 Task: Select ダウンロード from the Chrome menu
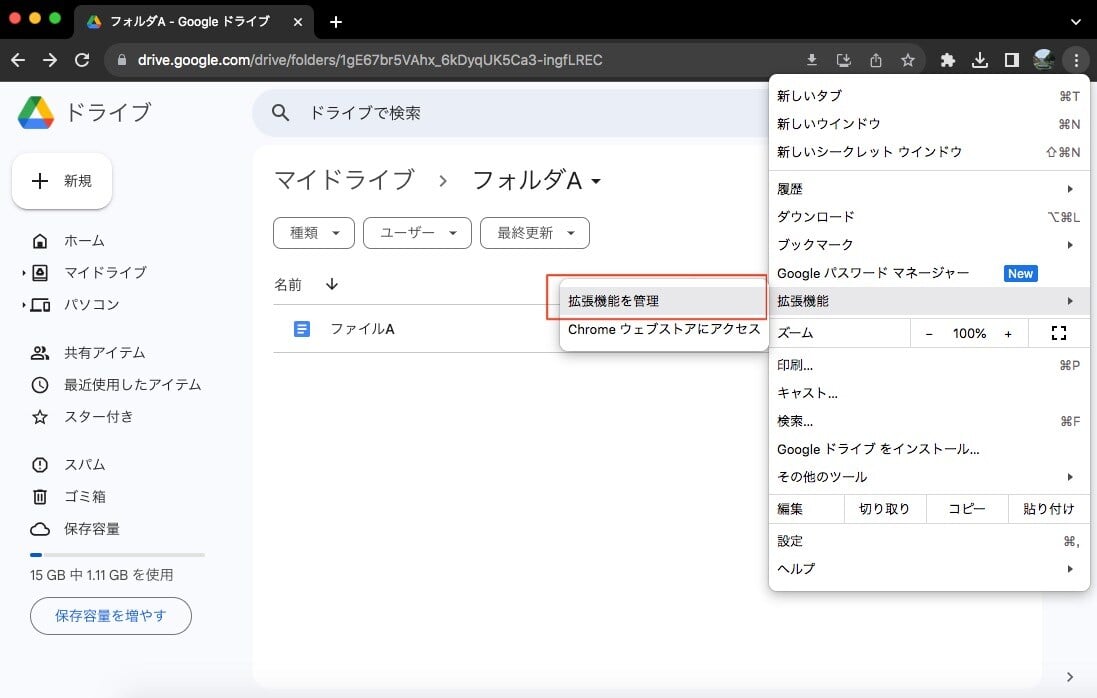(x=929, y=217)
